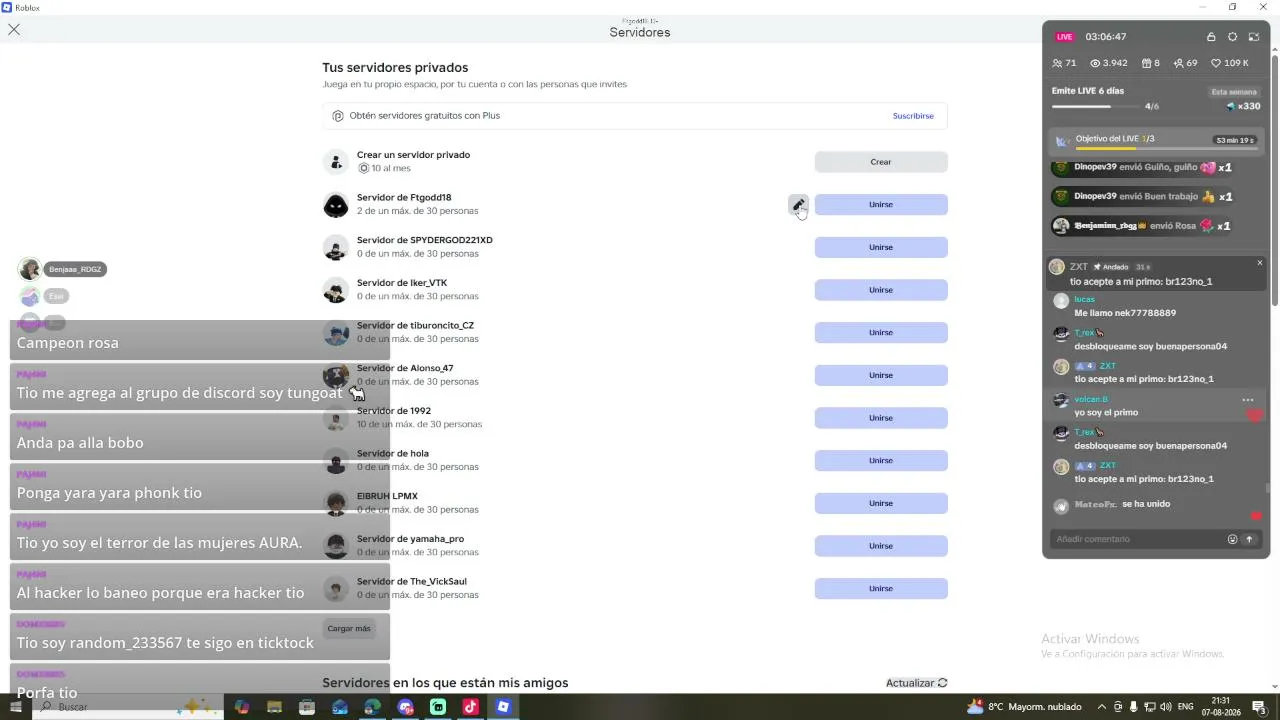Image resolution: width=1280 pixels, height=720 pixels.
Task: Open TikTok from the taskbar
Action: point(470,707)
